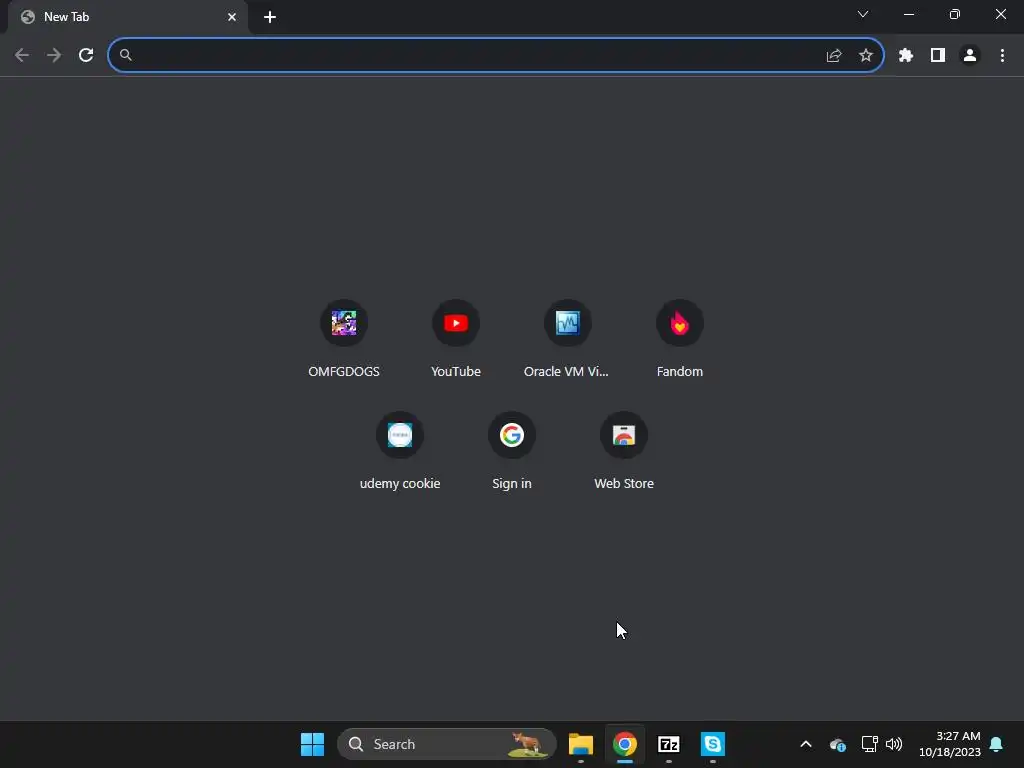Image resolution: width=1024 pixels, height=768 pixels.
Task: Share this page icon in address bar
Action: pos(834,56)
